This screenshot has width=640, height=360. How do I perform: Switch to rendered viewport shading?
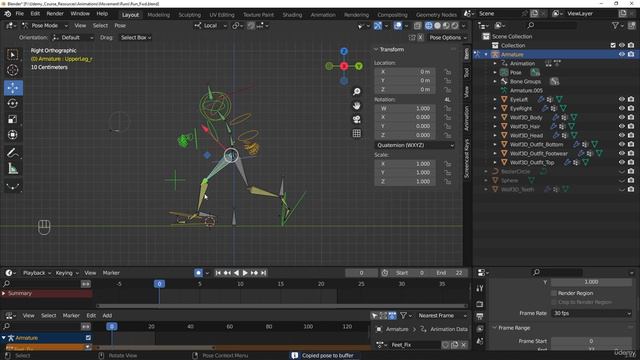[x=455, y=26]
